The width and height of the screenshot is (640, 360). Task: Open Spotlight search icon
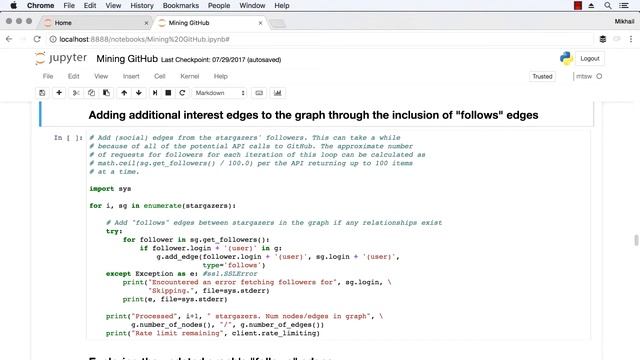coord(608,6)
